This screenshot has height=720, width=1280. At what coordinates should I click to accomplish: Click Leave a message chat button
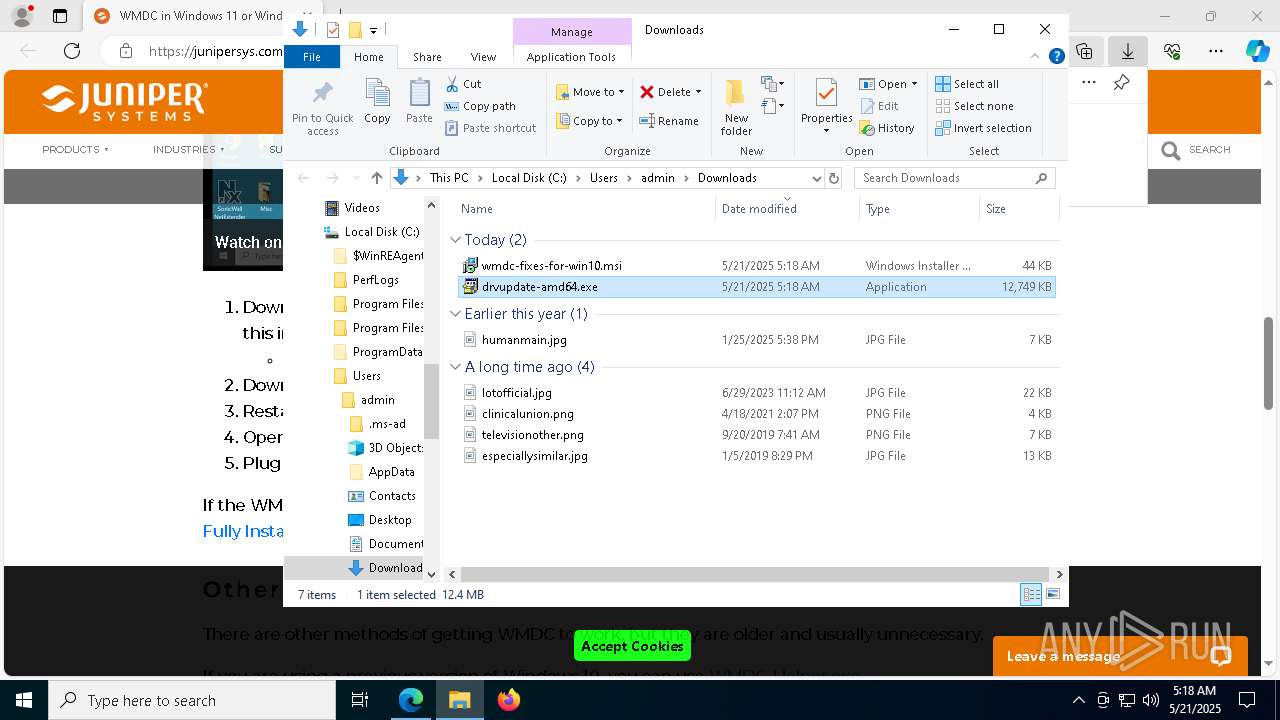pos(1120,656)
